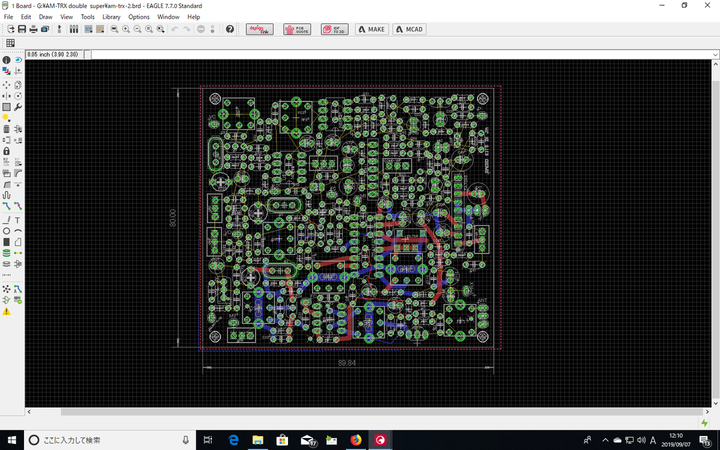Select the Delete trash can tool
This screenshot has width=720, height=450.
[6, 129]
